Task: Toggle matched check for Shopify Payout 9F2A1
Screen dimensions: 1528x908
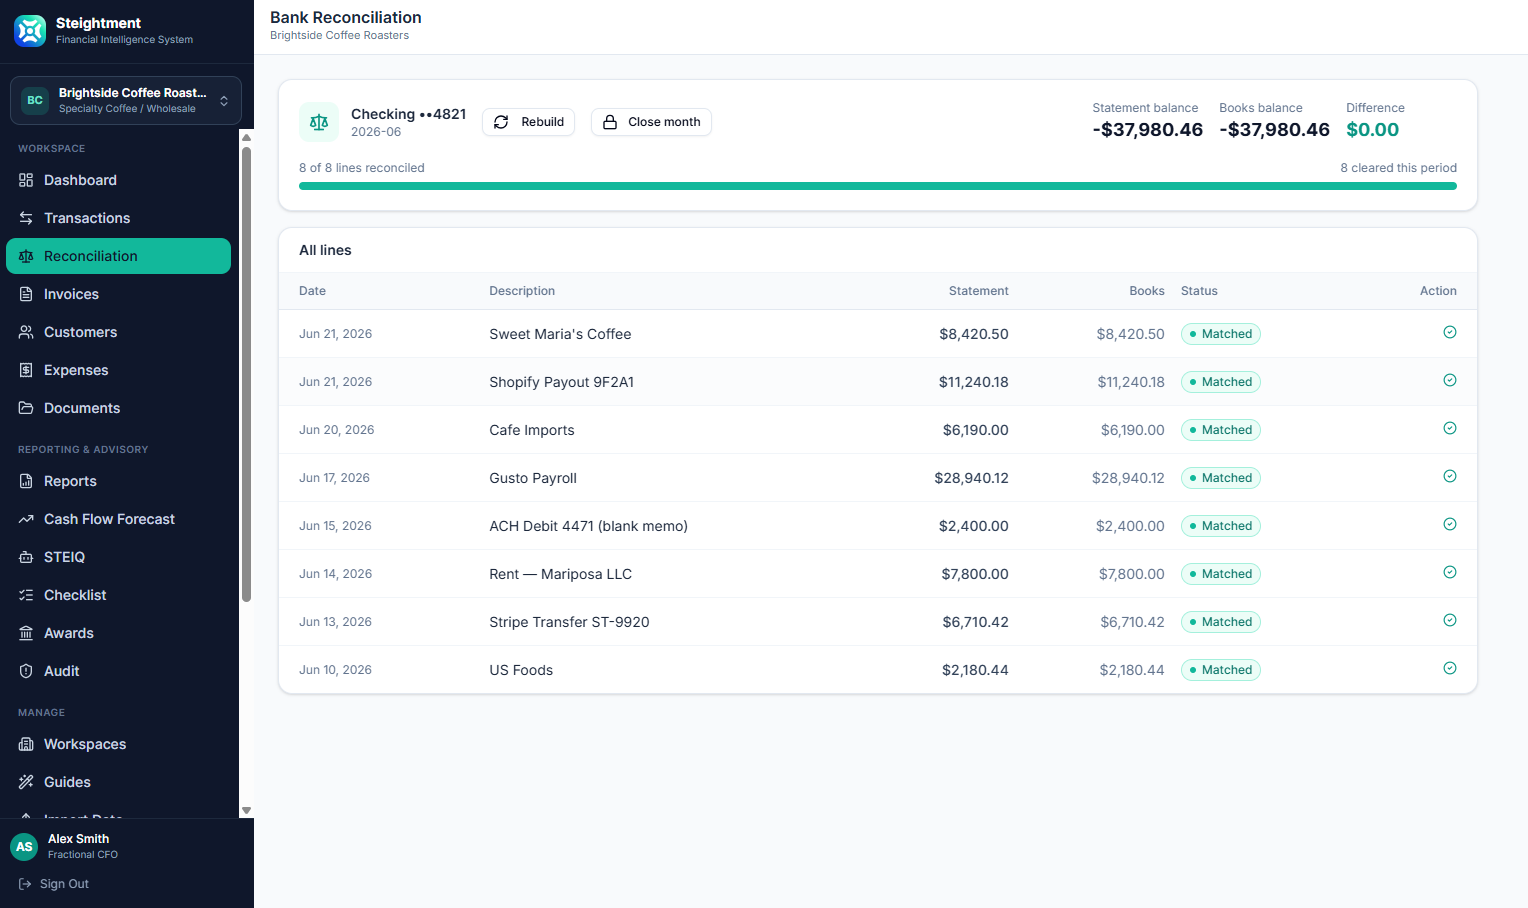Action: [x=1450, y=380]
